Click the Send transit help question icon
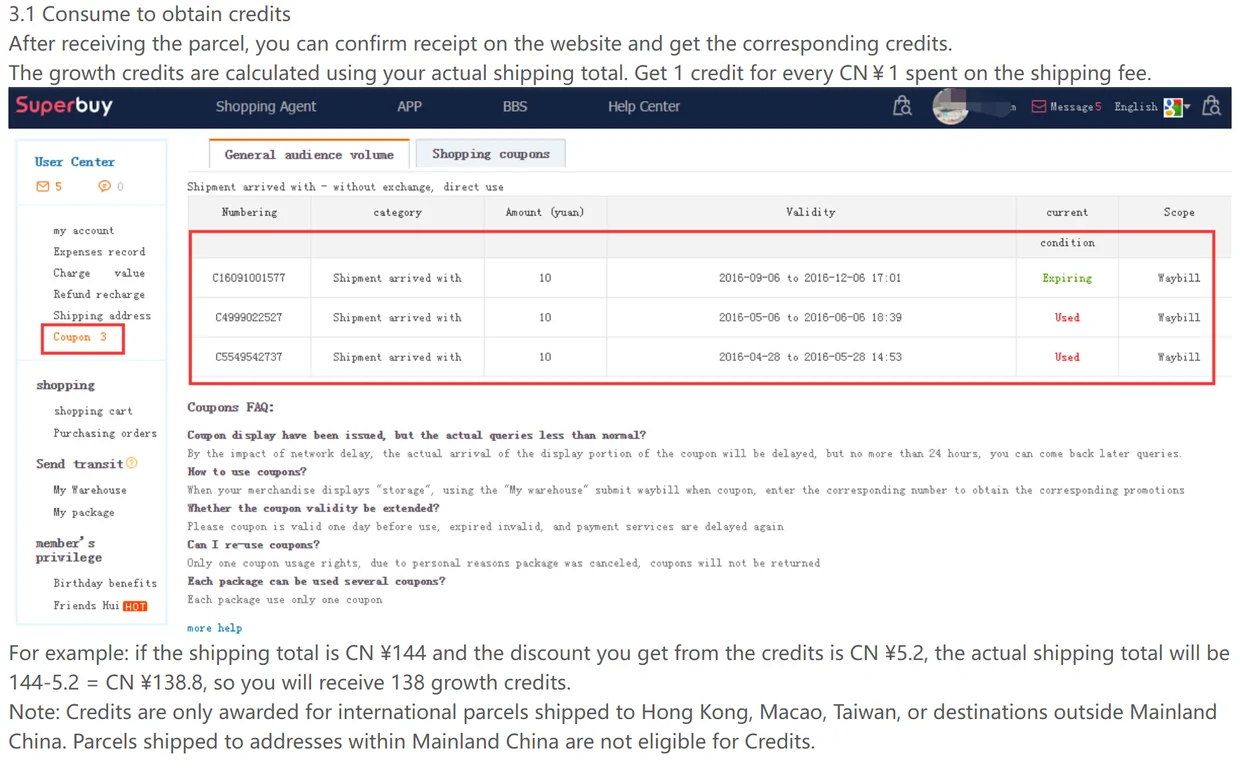The height and width of the screenshot is (778, 1240). click(132, 463)
